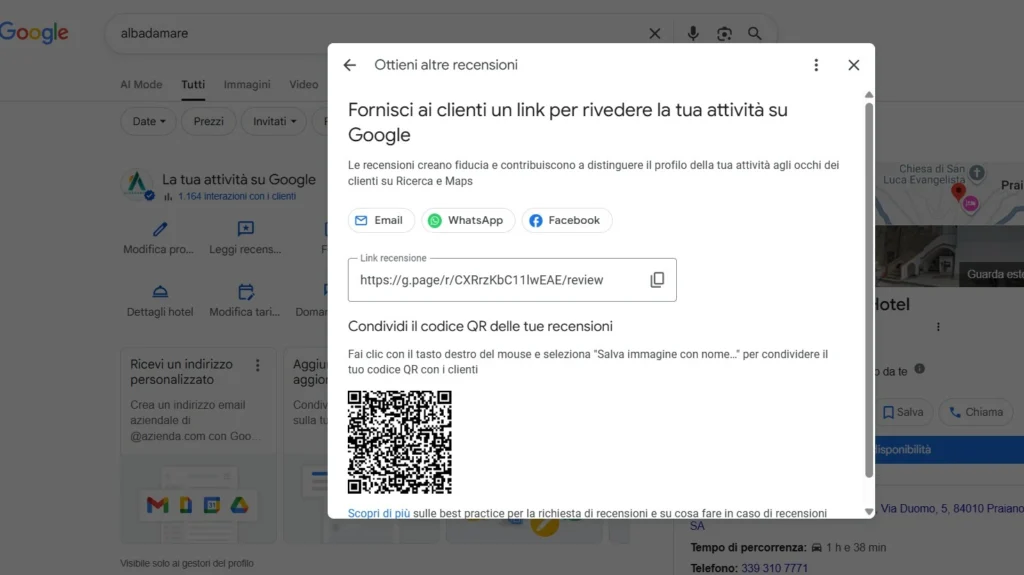Click the QR code image for reviews
Image resolution: width=1024 pixels, height=575 pixels.
click(400, 442)
